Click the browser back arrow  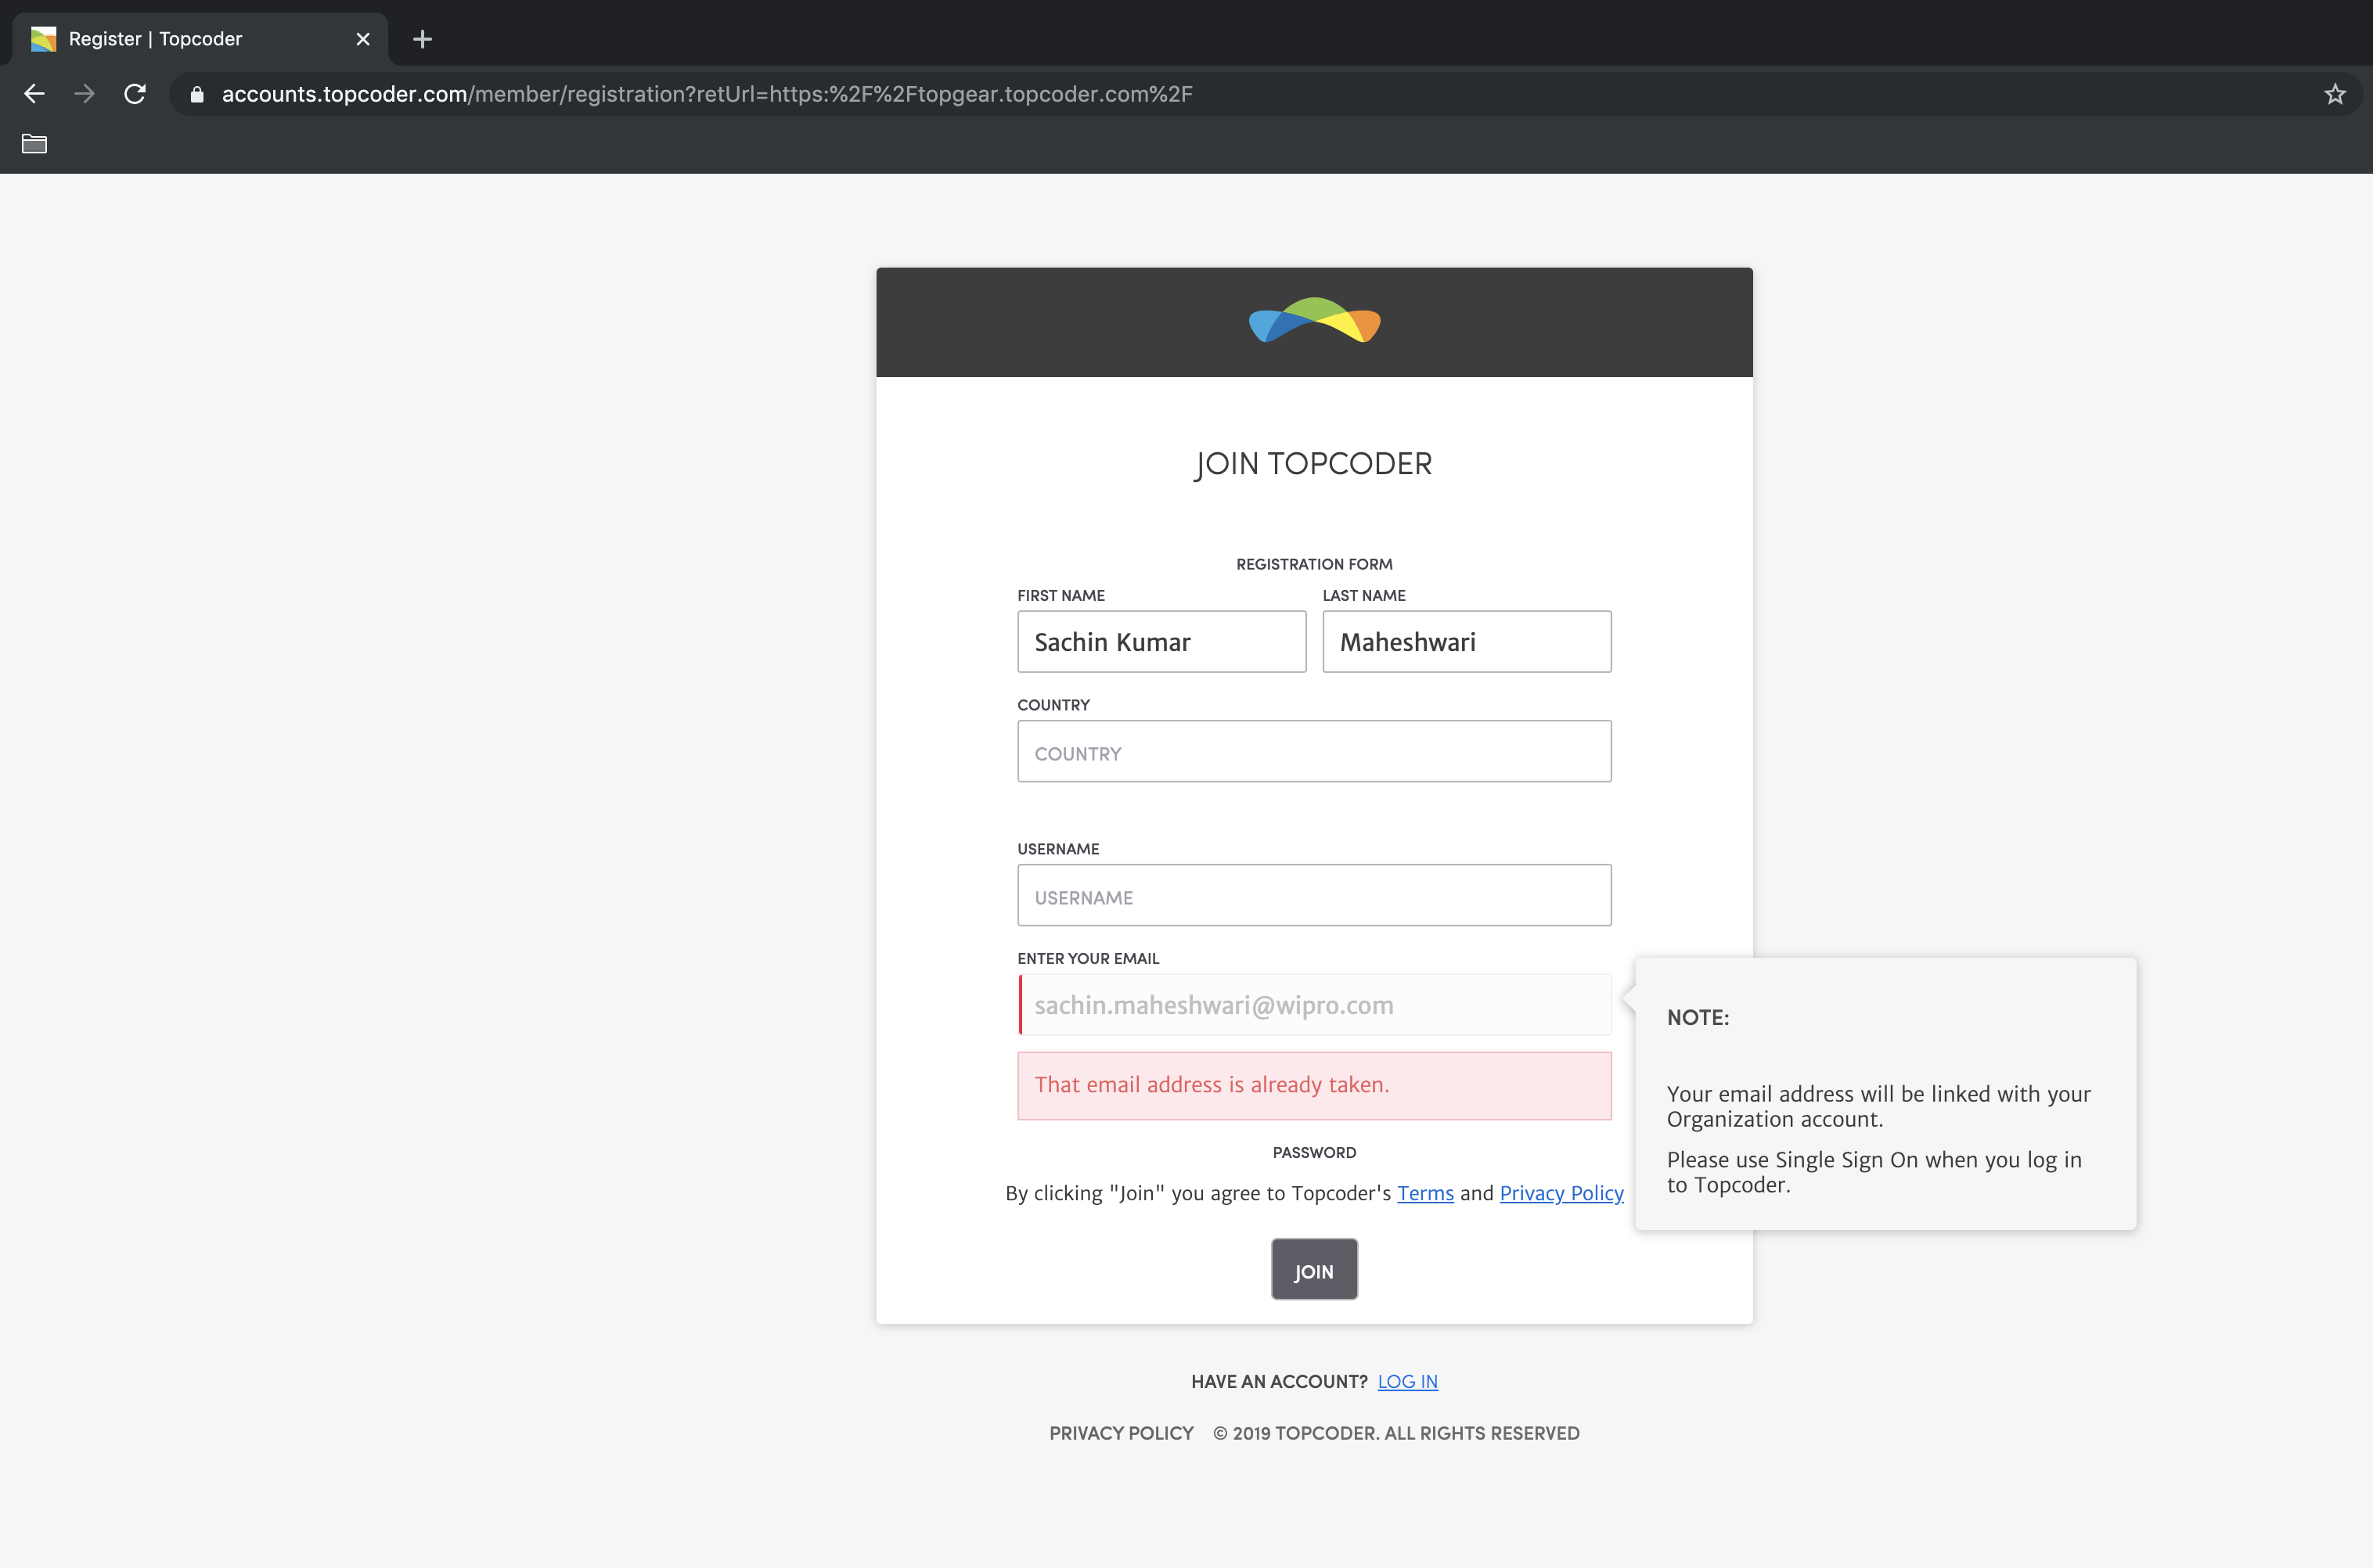[x=34, y=94]
